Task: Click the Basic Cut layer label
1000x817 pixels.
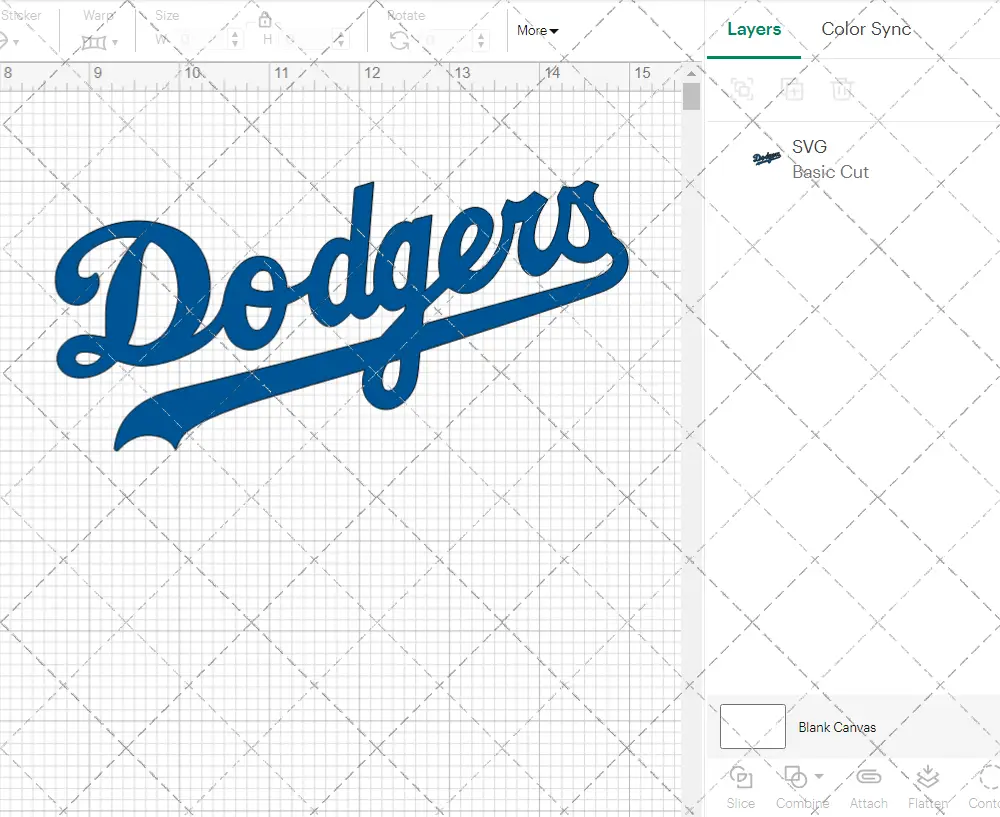Action: point(830,172)
